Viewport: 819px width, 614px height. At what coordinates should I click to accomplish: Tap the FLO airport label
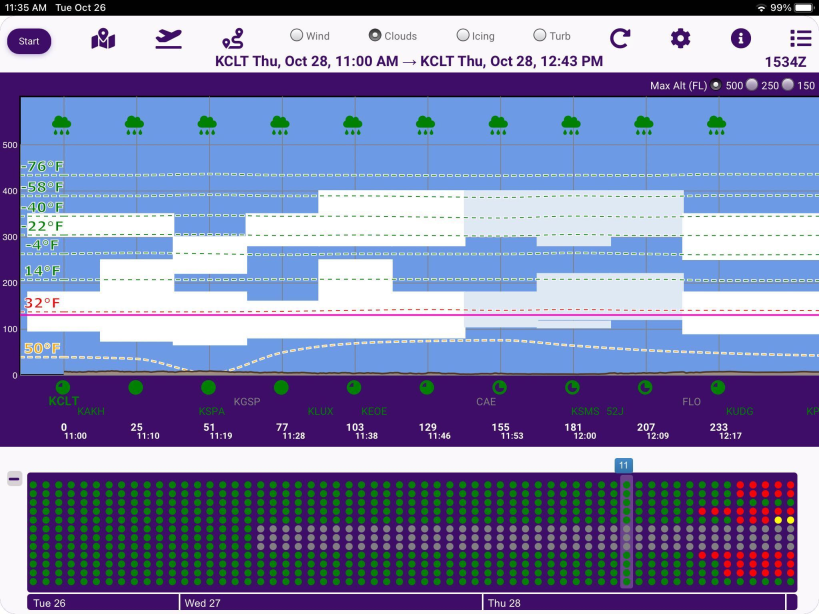click(691, 402)
